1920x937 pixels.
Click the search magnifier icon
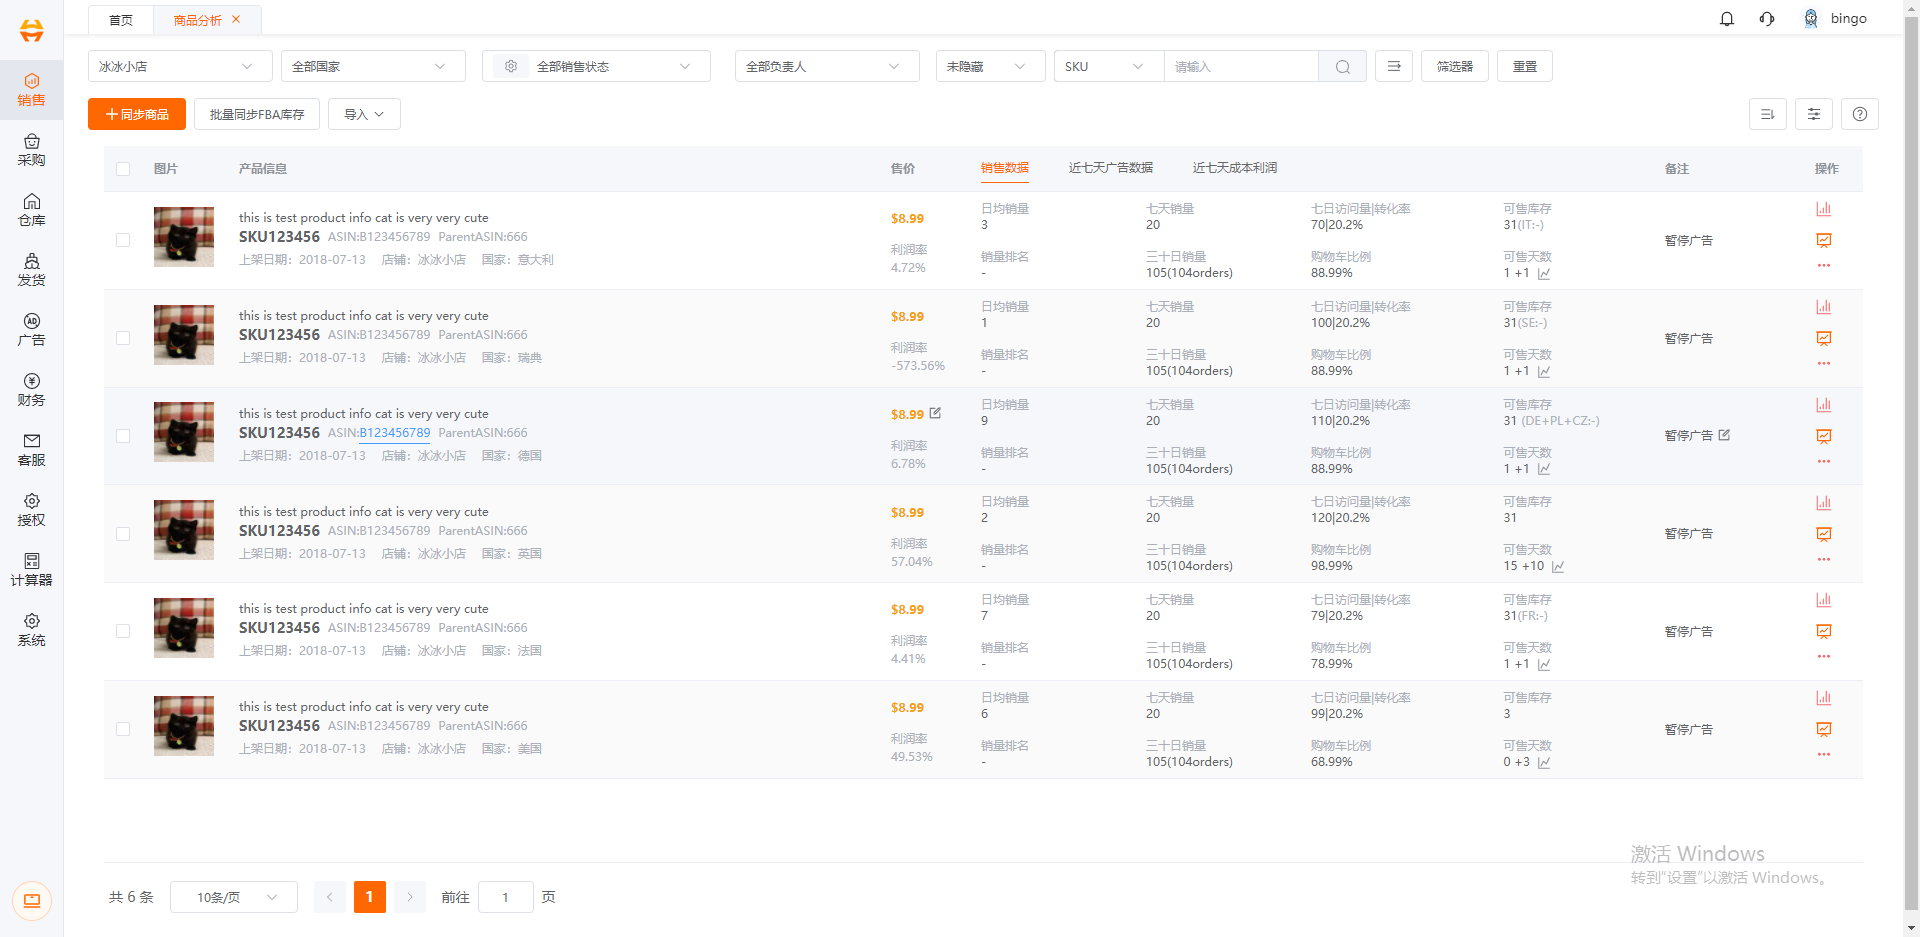1343,67
